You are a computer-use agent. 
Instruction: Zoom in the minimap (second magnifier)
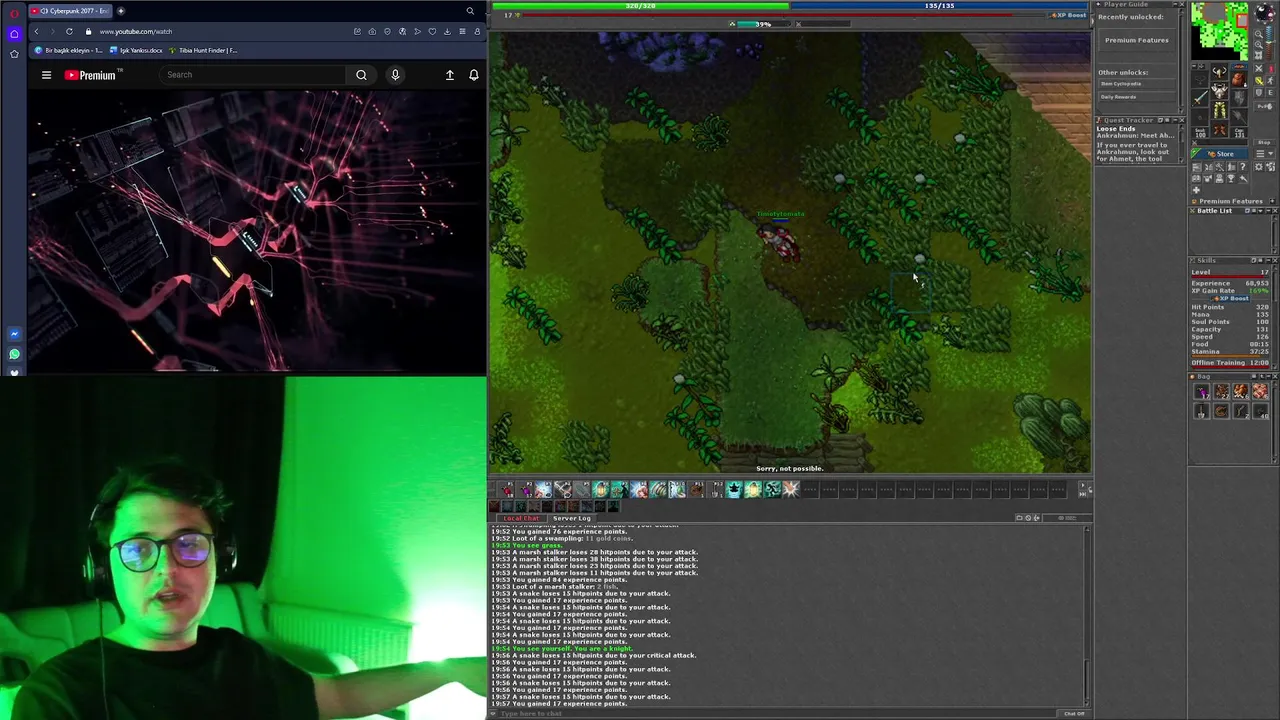pyautogui.click(x=1259, y=44)
